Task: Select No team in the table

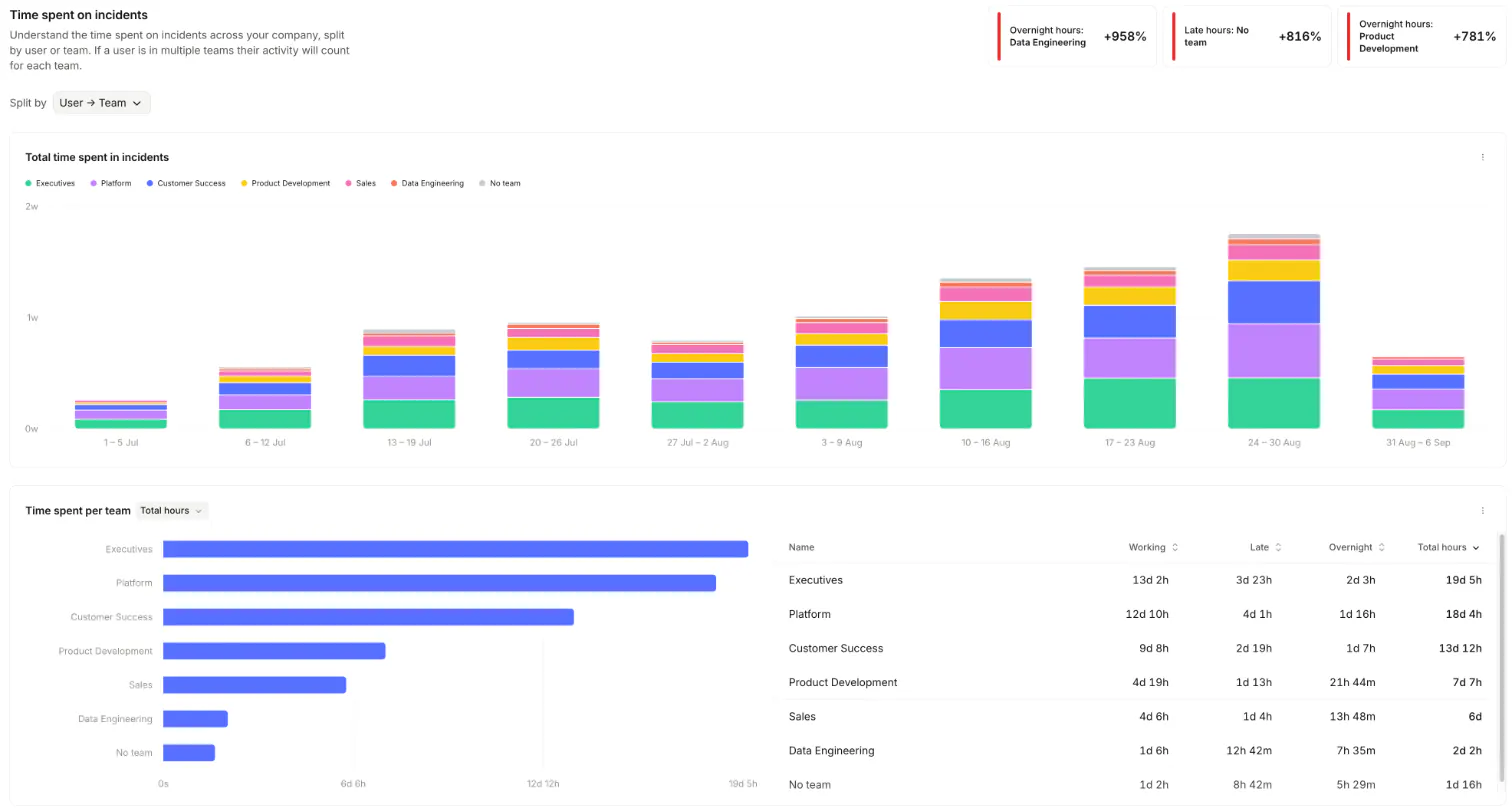Action: 809,784
